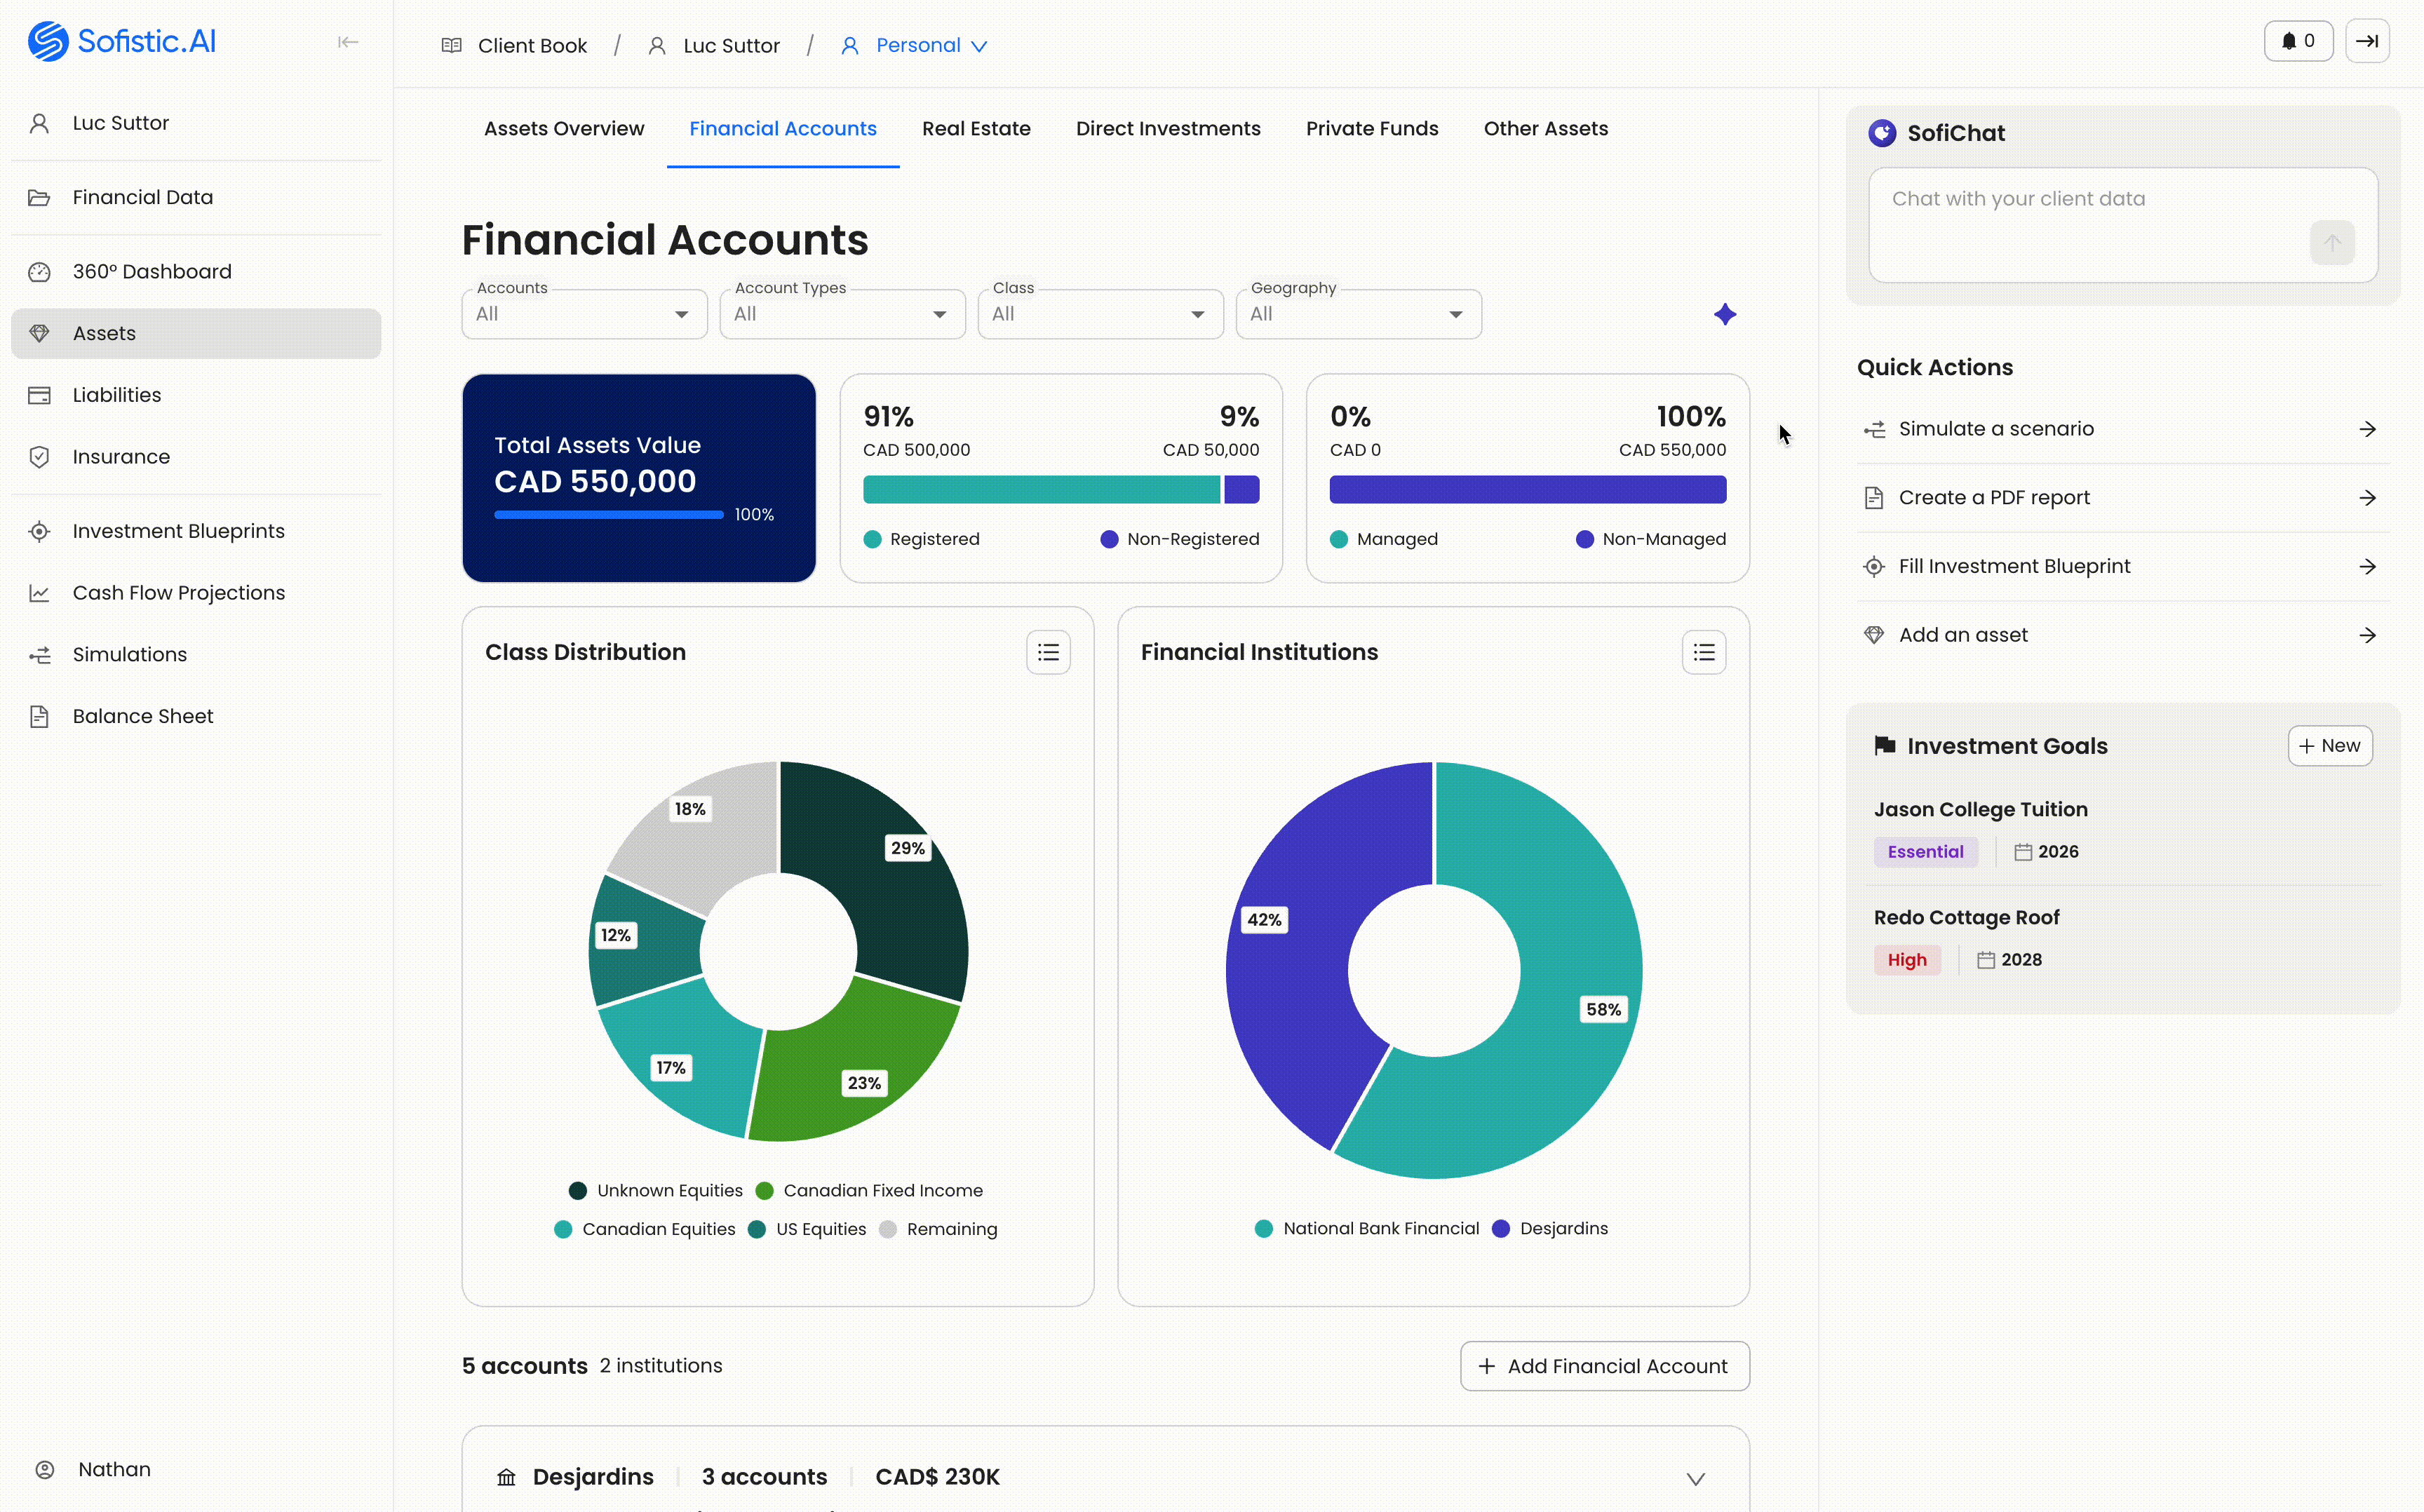Open the Accounts filter dropdown
The height and width of the screenshot is (1512, 2424).
tap(584, 314)
